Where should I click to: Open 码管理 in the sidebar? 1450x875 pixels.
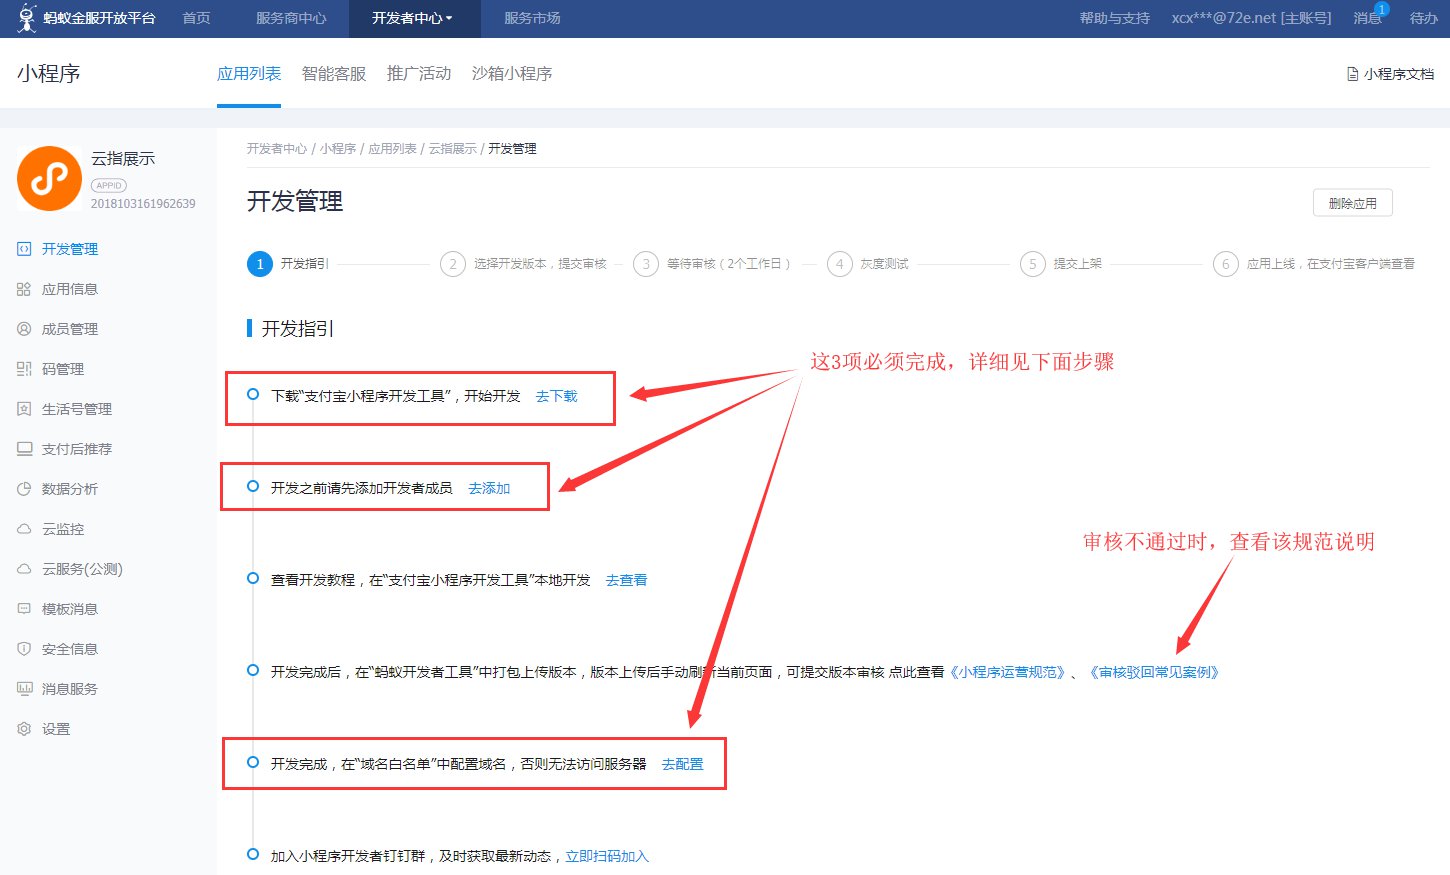(x=63, y=369)
